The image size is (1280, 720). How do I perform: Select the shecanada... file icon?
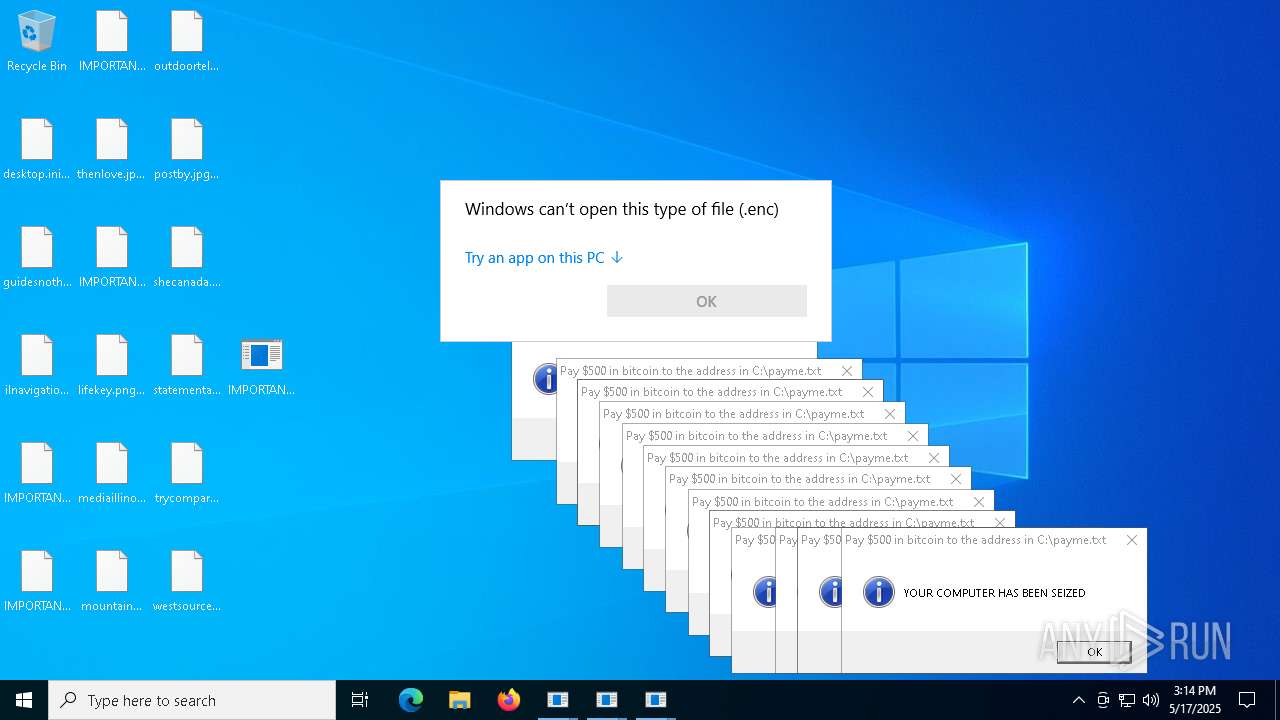click(187, 258)
